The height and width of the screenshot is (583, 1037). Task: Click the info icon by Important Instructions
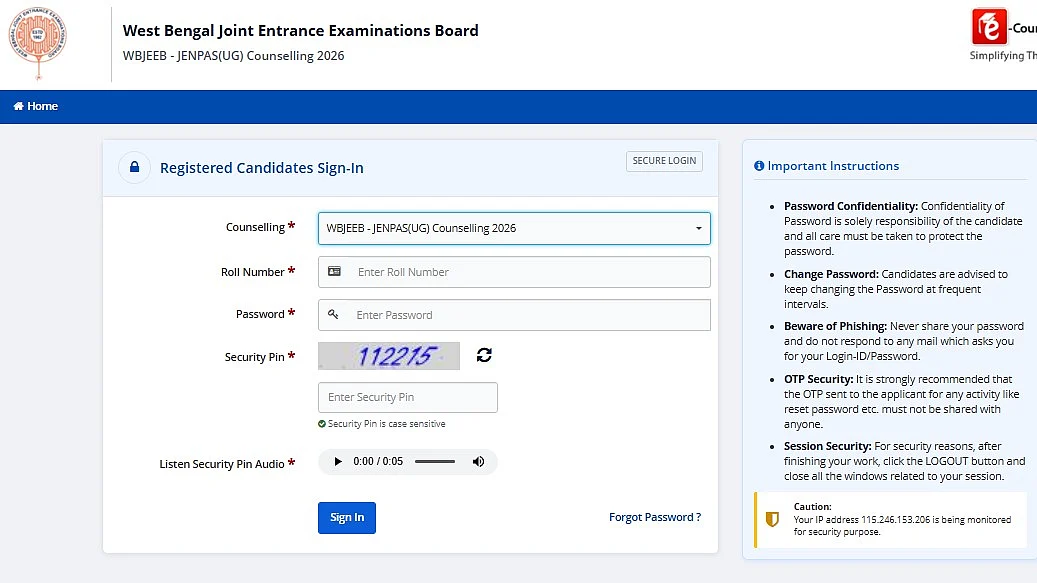coord(759,166)
